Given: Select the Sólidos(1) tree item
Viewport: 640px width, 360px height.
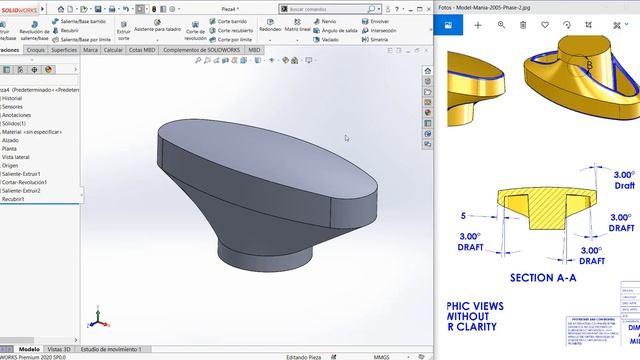Looking at the screenshot, I should pos(13,123).
